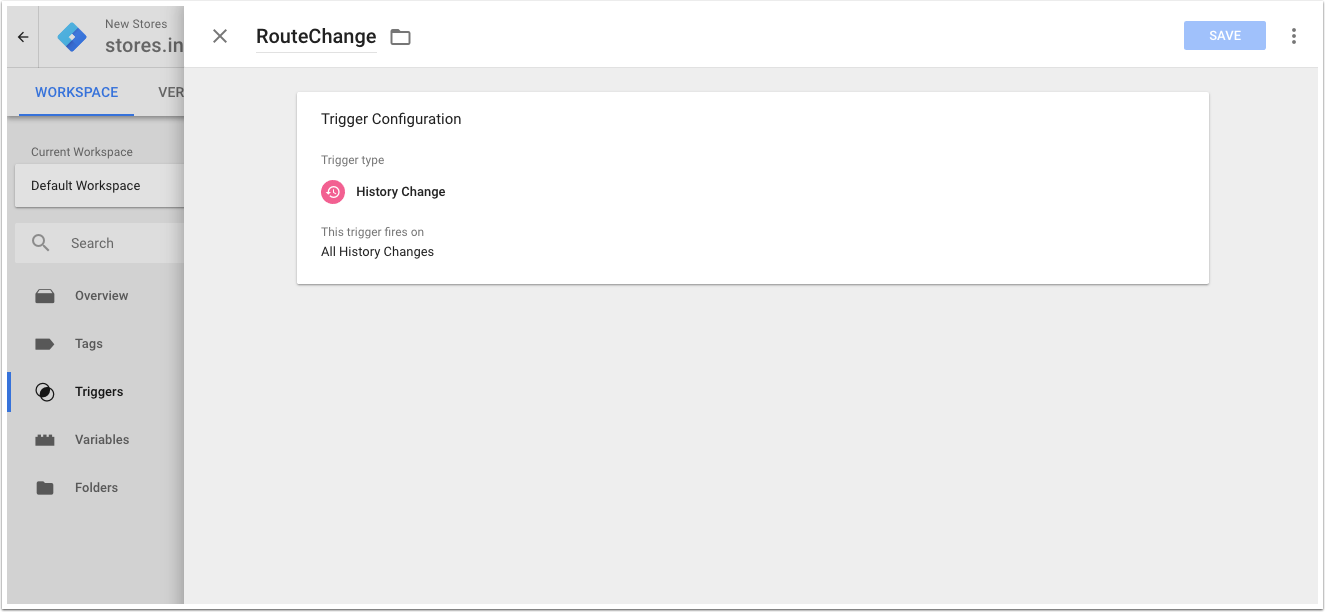Click the This trigger fires on label
This screenshot has height=612, width=1325.
[x=372, y=232]
